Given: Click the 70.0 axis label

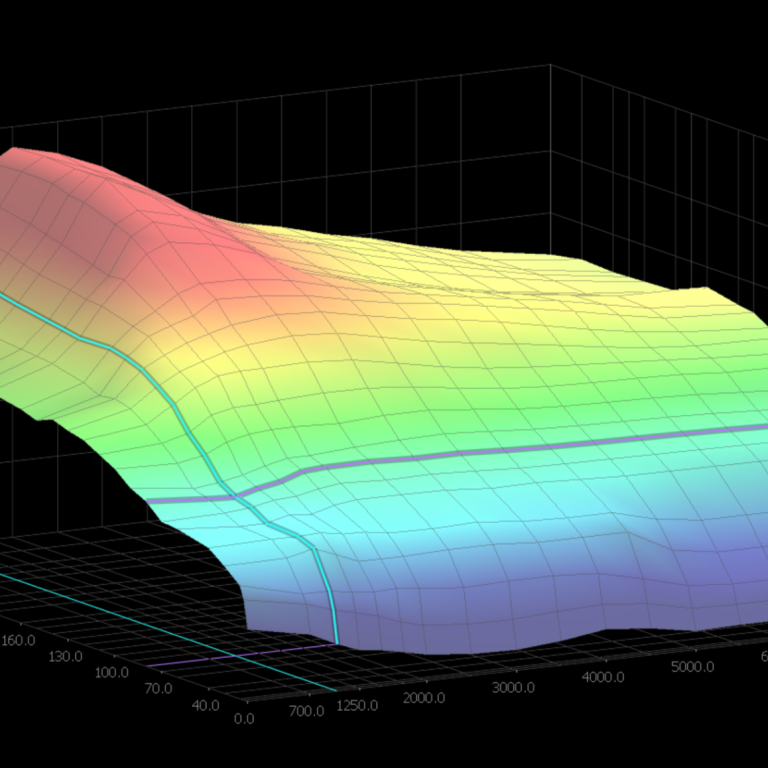Looking at the screenshot, I should [x=158, y=688].
